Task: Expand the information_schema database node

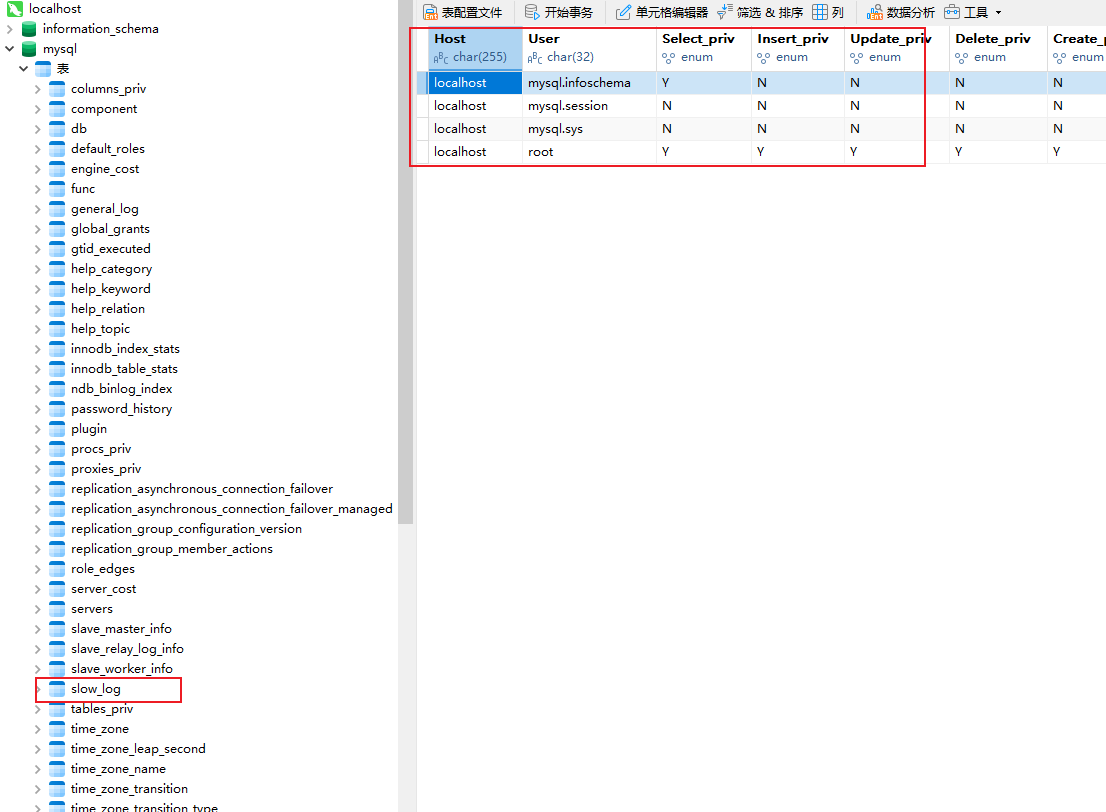Action: (x=10, y=29)
